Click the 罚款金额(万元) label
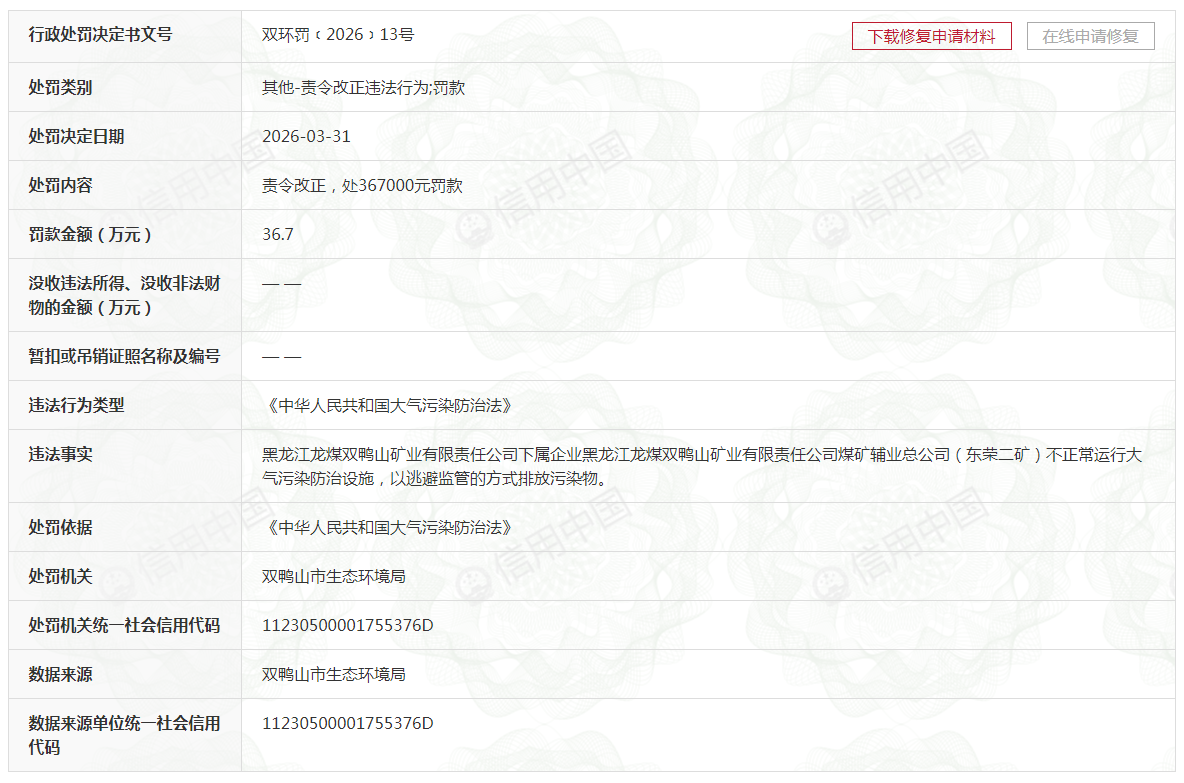The height and width of the screenshot is (783, 1184). point(91,234)
